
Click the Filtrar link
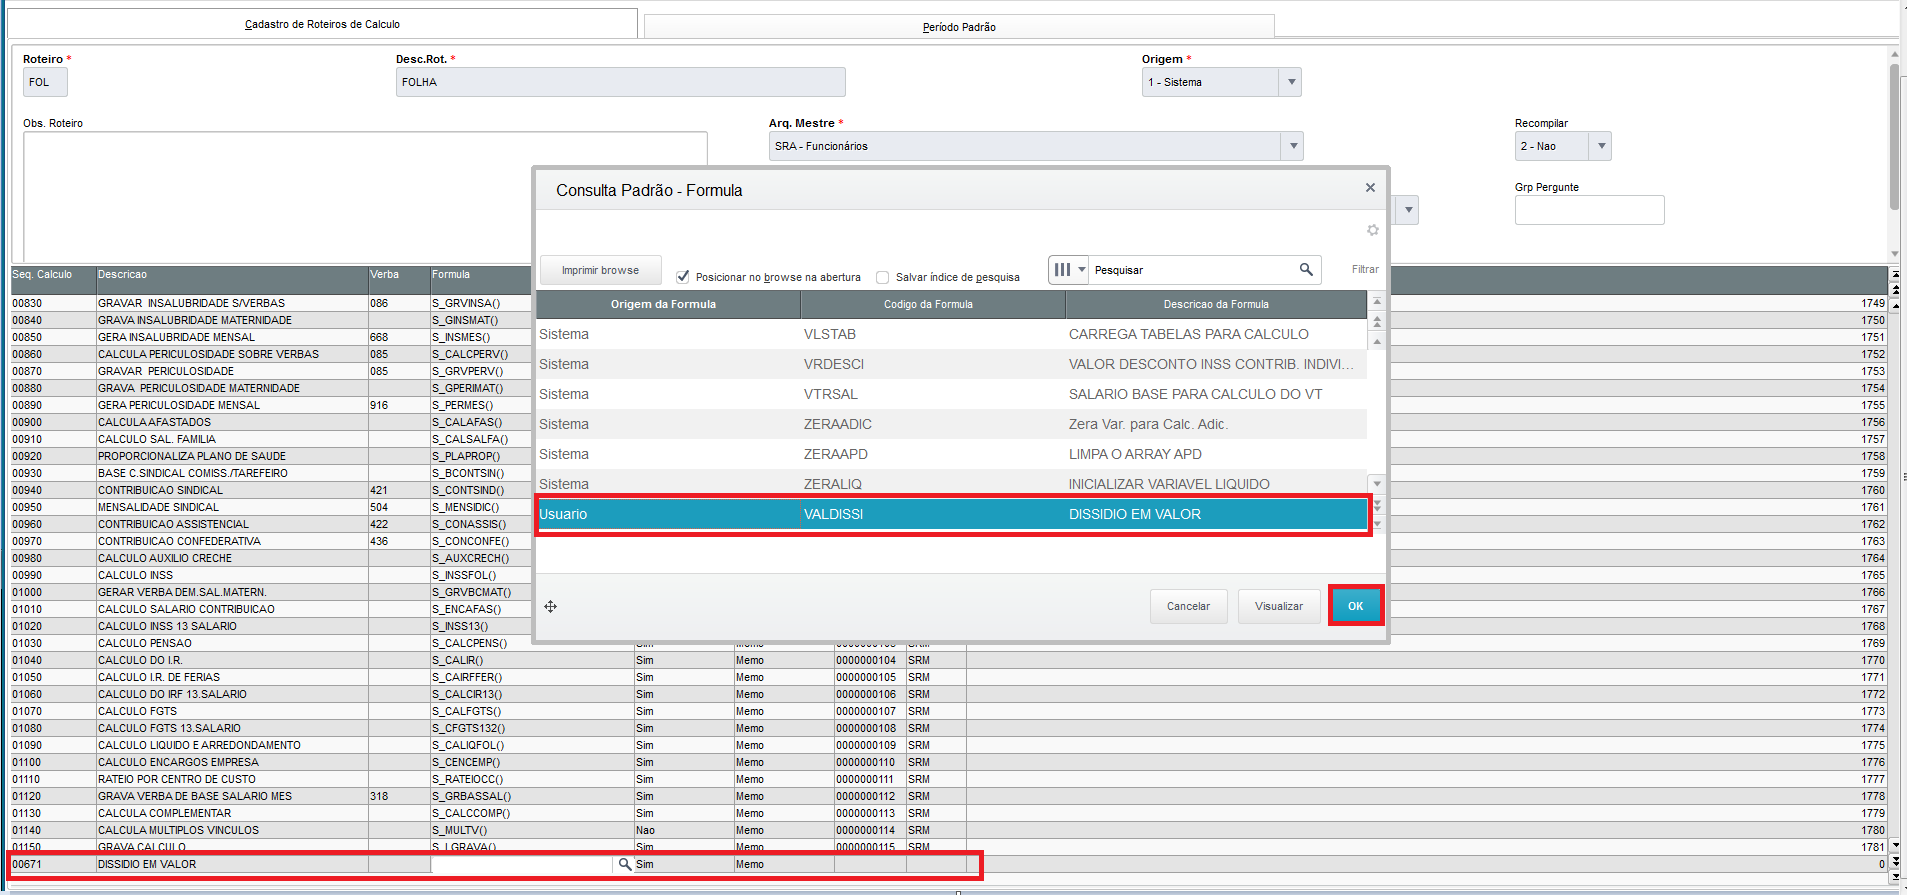coord(1365,269)
